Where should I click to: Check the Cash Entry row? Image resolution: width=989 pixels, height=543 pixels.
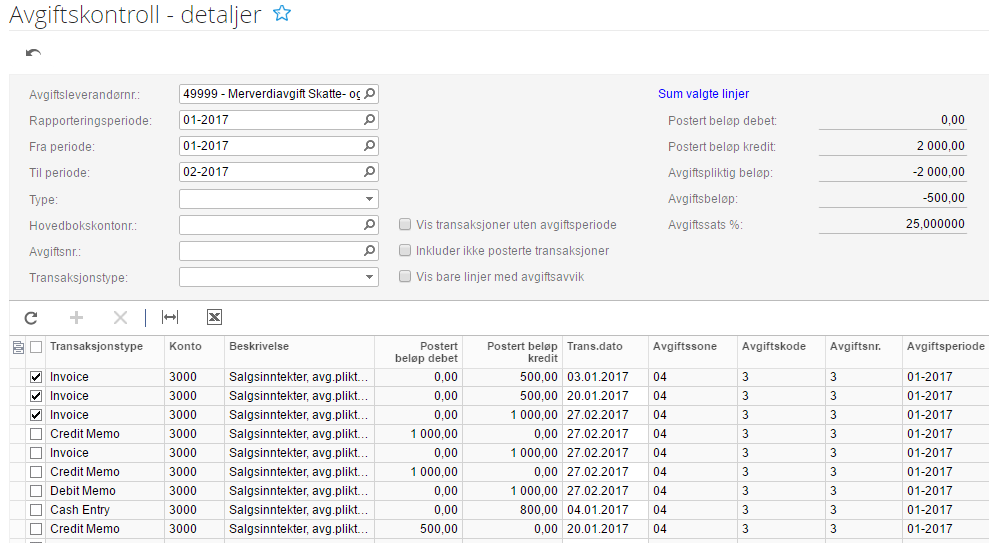(36, 510)
